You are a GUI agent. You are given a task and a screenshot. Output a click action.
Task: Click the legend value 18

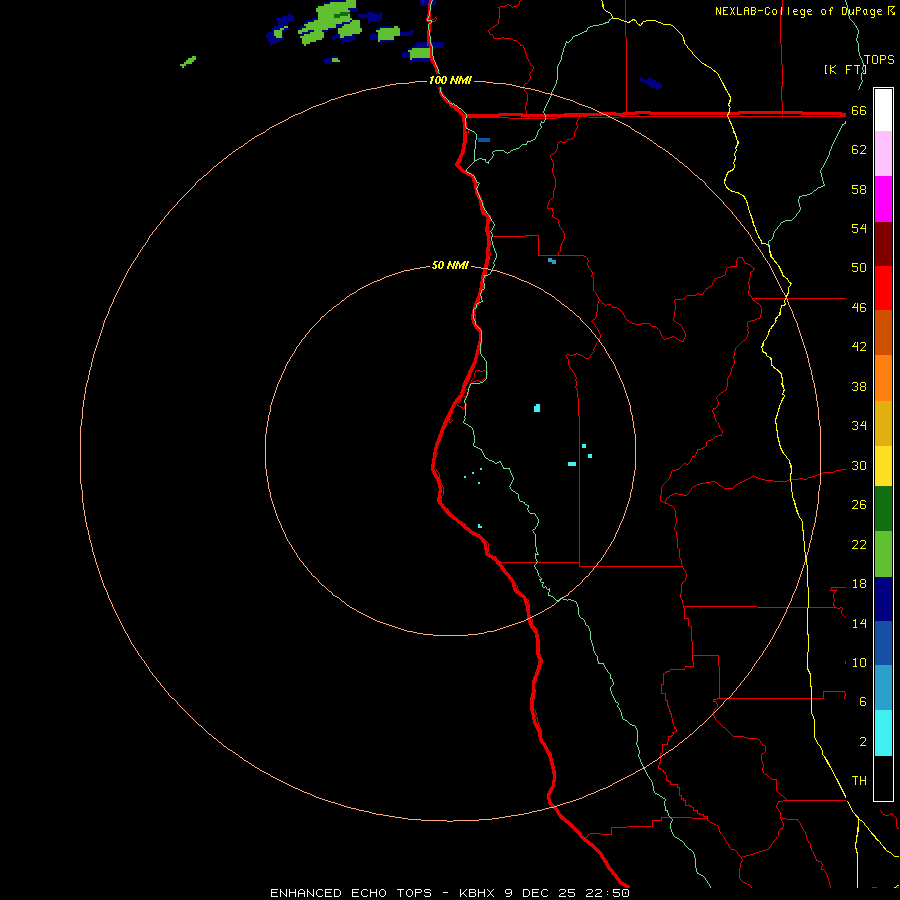click(x=859, y=584)
